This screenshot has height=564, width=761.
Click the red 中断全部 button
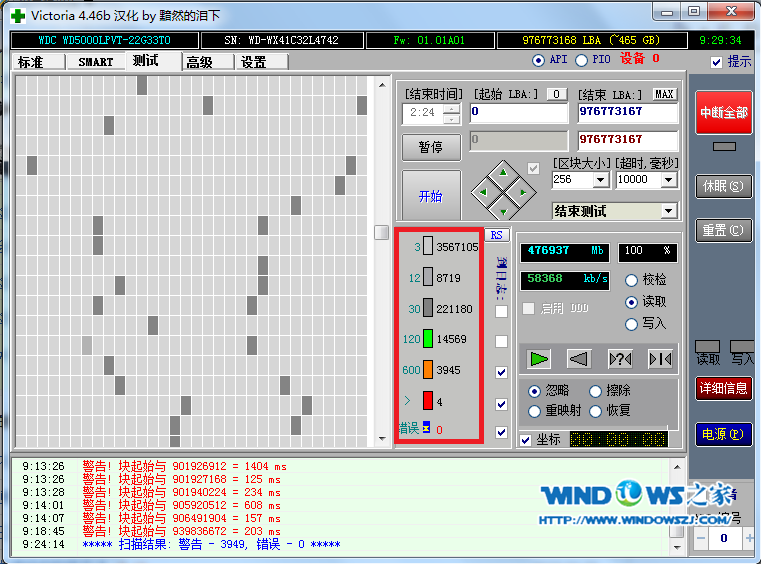[724, 112]
